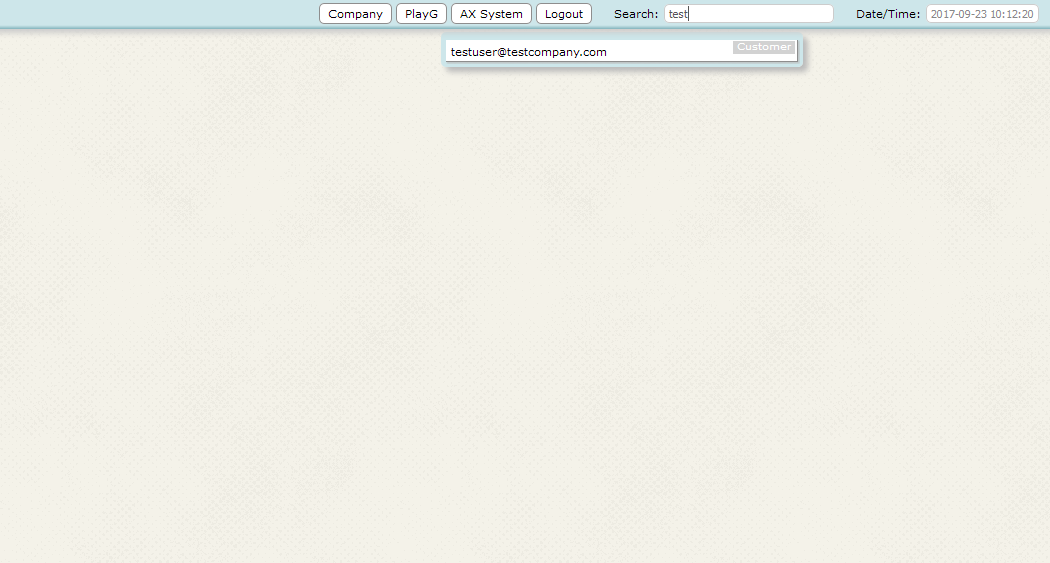Click the time portion 10:12:20 in the date field
This screenshot has height=563, width=1050.
1012,14
